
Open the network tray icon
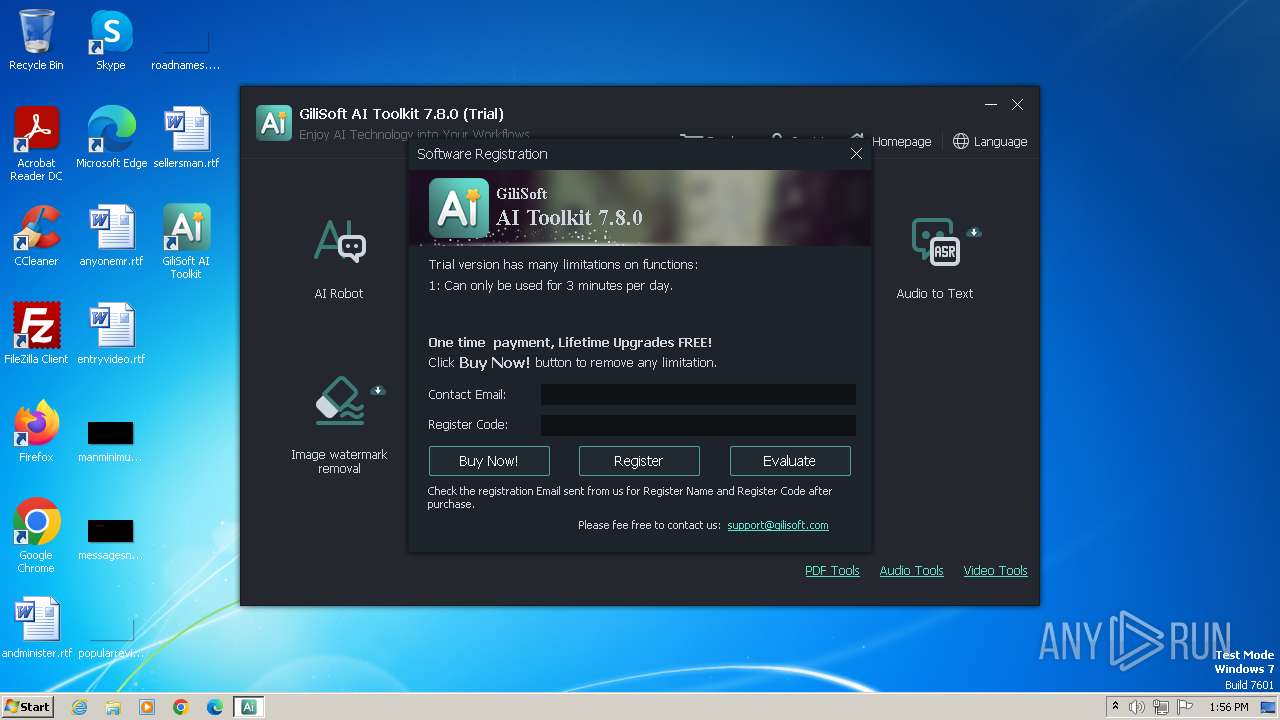point(1161,707)
